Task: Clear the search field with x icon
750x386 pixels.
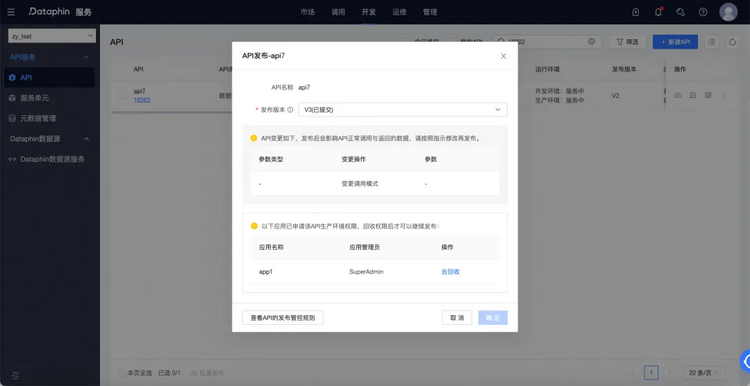Action: coord(591,42)
